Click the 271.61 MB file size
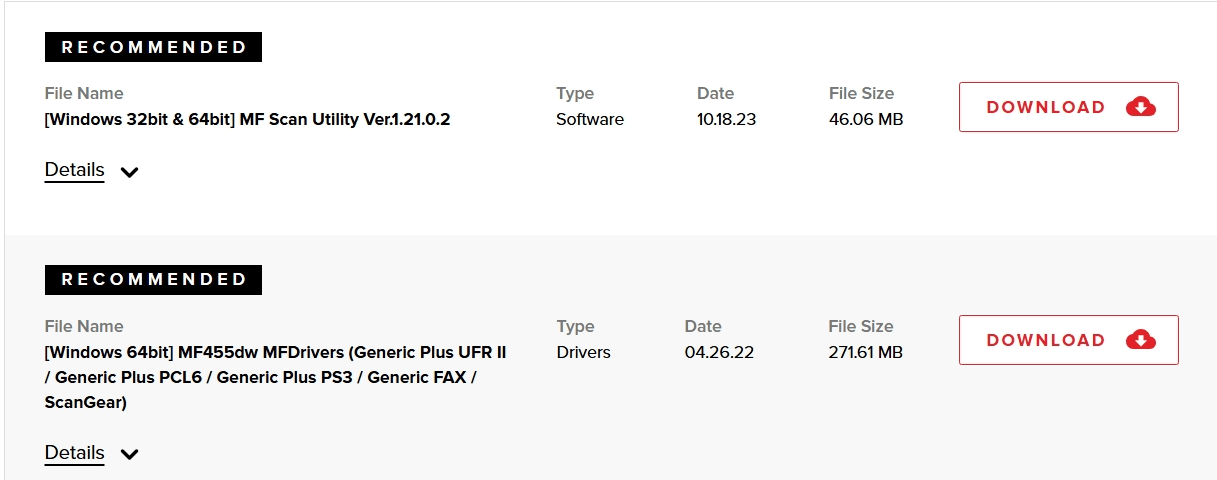Viewport: 1217px width, 480px height. (x=866, y=353)
